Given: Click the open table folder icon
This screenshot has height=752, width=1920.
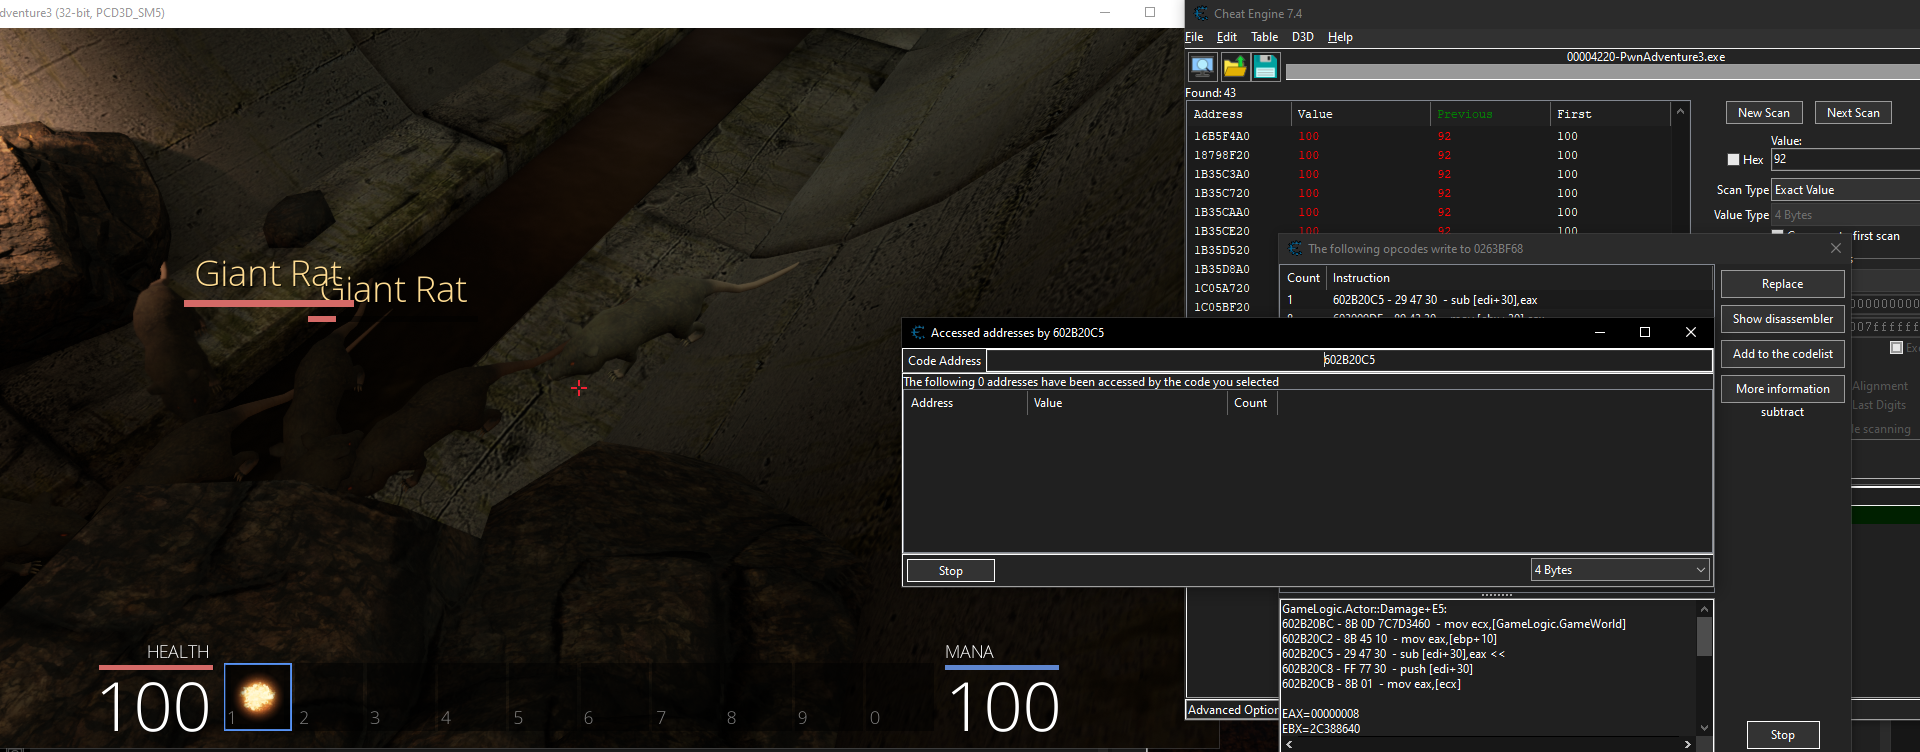Looking at the screenshot, I should tap(1235, 67).
